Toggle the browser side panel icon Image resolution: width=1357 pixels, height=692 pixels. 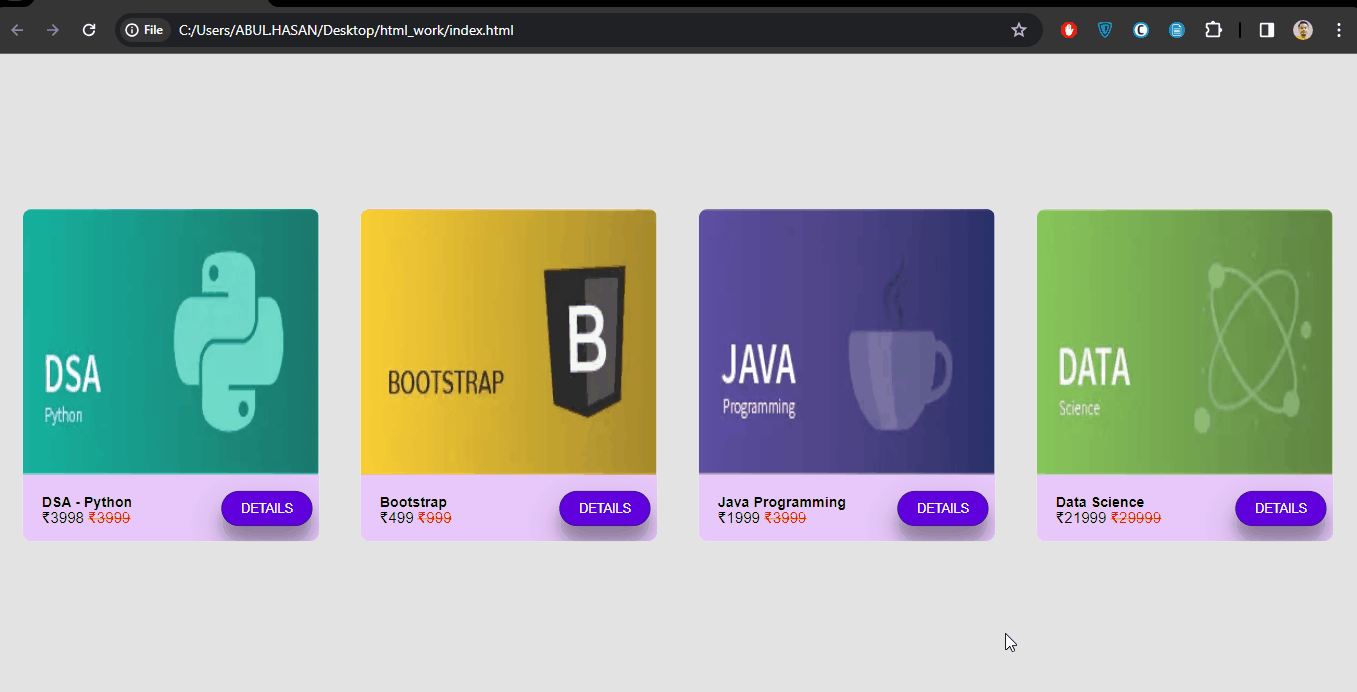(1267, 30)
